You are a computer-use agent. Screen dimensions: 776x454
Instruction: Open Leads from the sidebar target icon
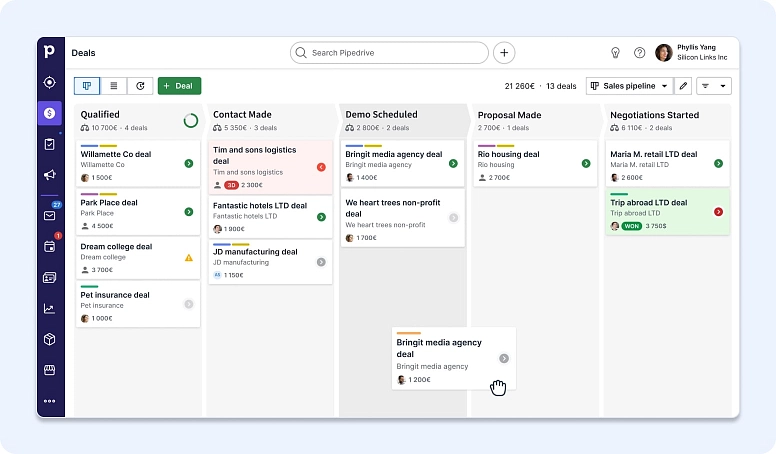[50, 82]
